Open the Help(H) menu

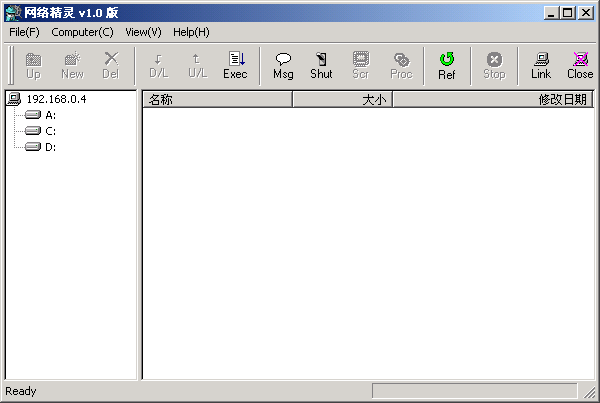[x=191, y=32]
